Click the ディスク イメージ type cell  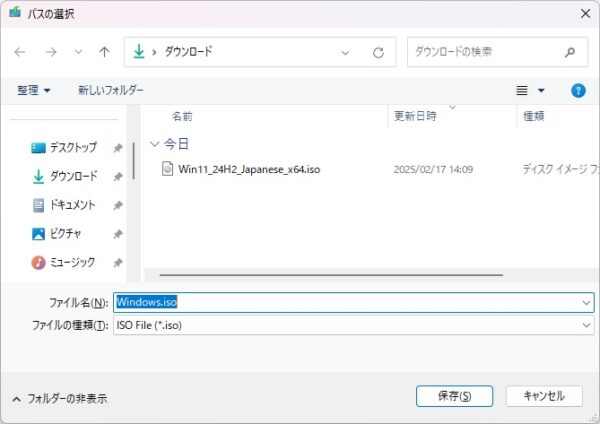click(561, 169)
